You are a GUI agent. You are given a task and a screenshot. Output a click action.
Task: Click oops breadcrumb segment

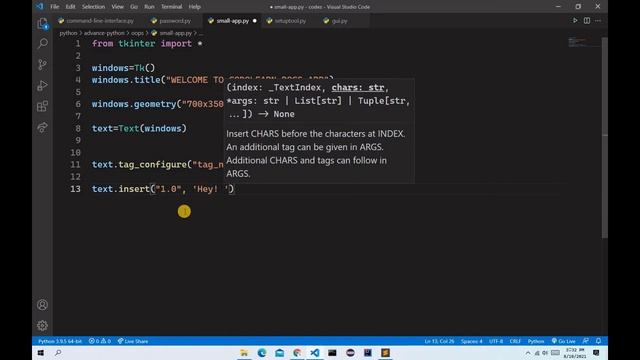click(137, 33)
